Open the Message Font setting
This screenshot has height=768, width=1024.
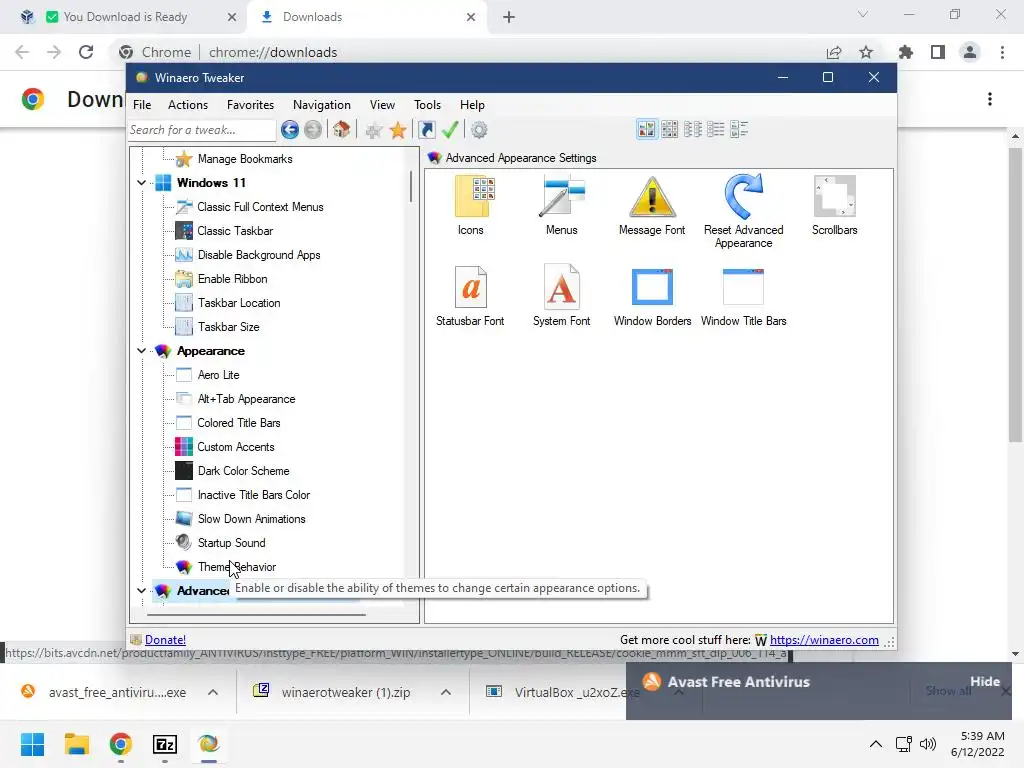(x=652, y=205)
